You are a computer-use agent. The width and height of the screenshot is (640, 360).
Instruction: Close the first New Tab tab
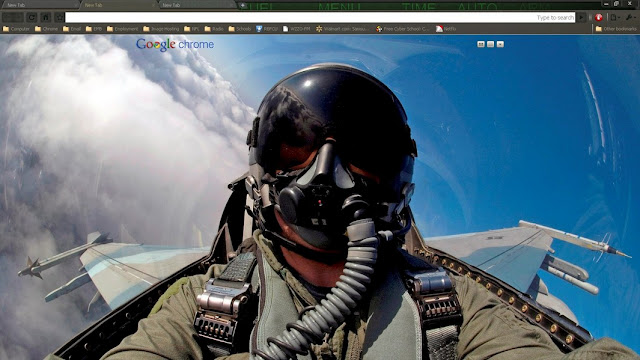(75, 5)
